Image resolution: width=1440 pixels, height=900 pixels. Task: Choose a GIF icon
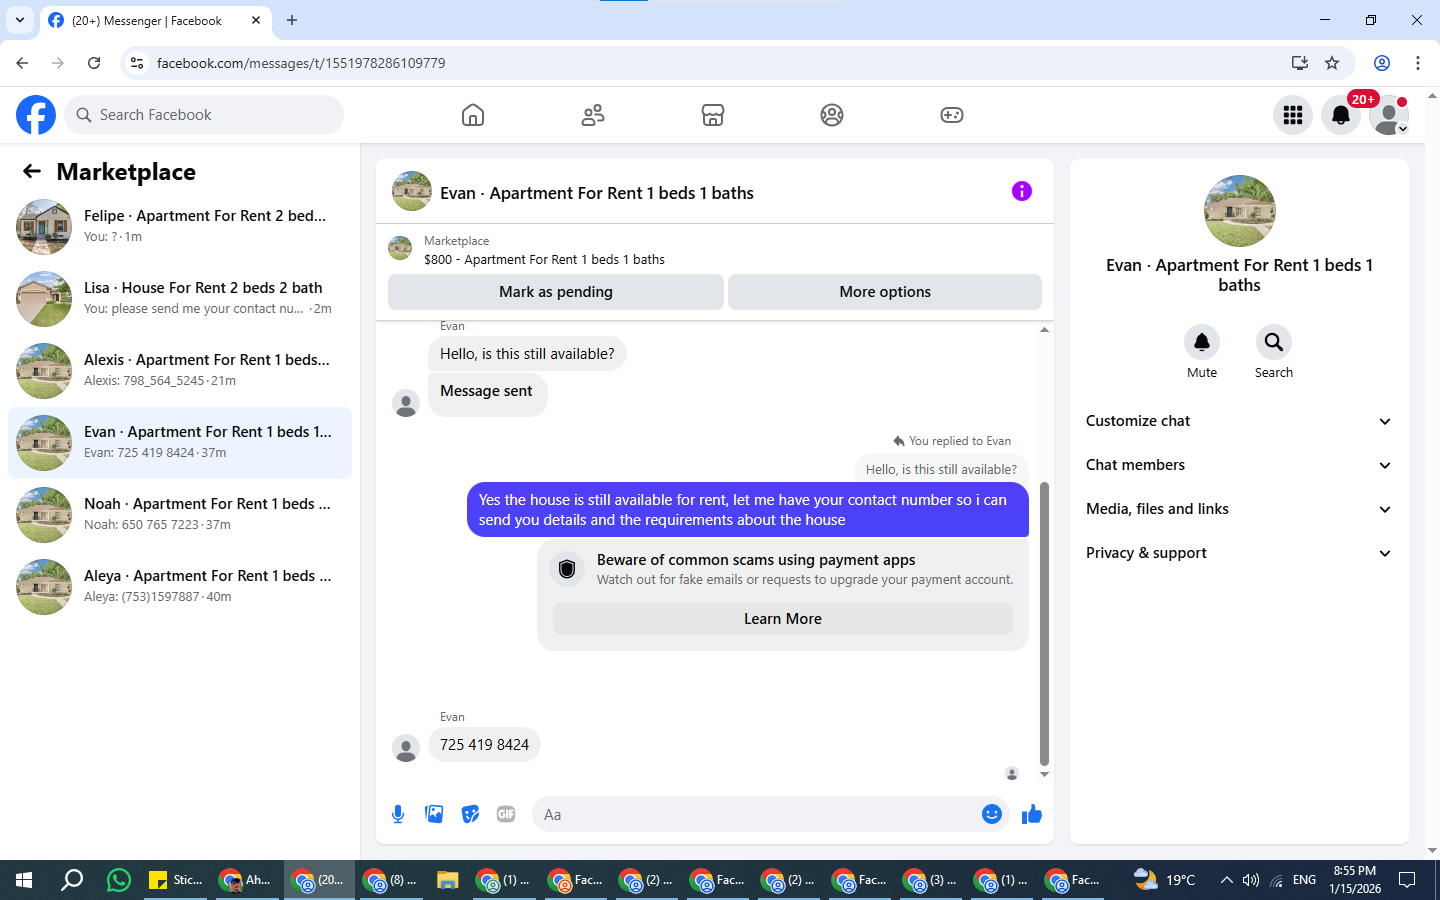pyautogui.click(x=506, y=814)
